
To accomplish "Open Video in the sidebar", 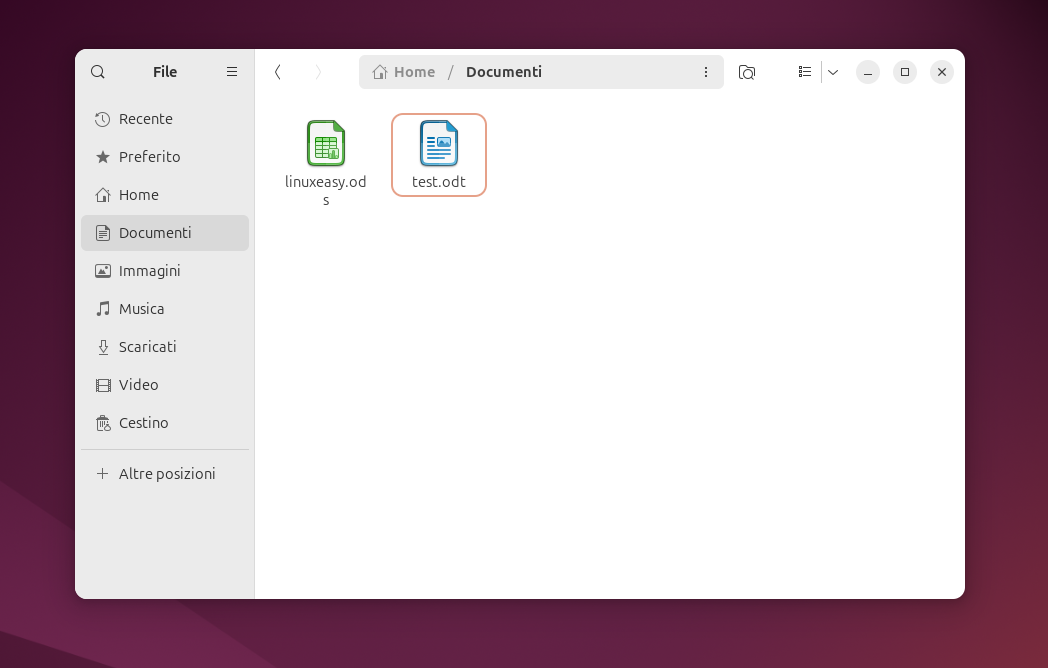I will [x=165, y=385].
